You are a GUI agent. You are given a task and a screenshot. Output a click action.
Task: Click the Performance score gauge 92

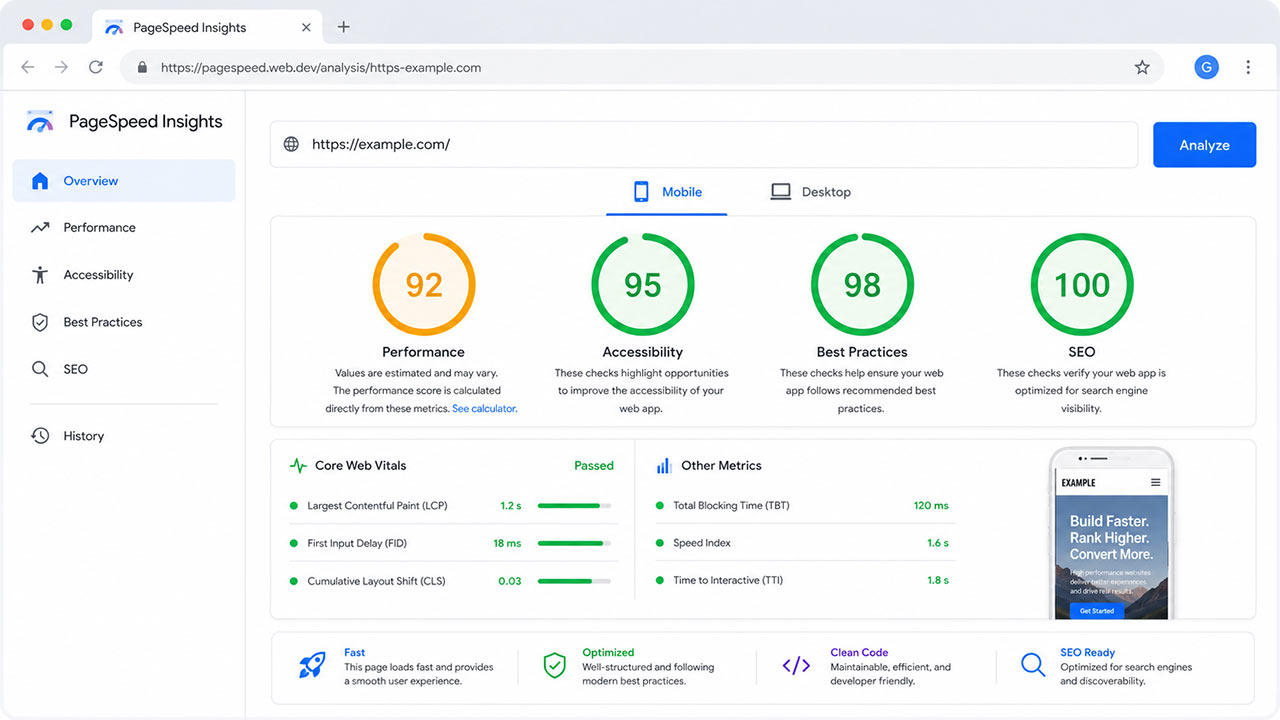pyautogui.click(x=424, y=285)
